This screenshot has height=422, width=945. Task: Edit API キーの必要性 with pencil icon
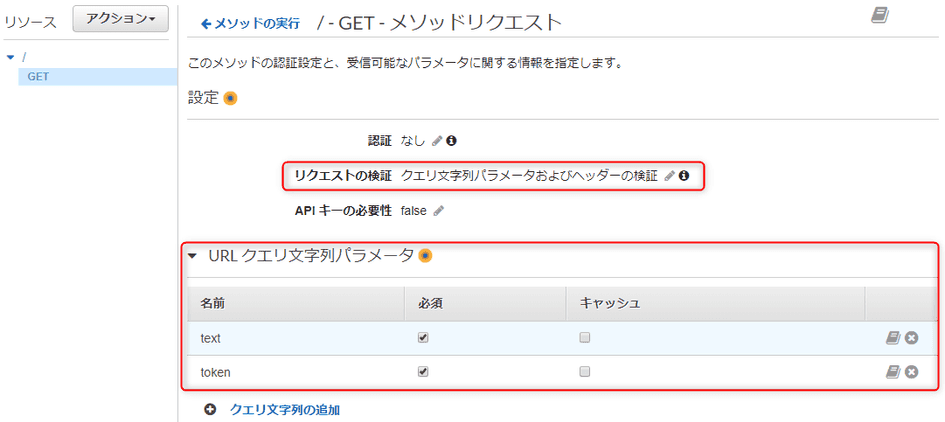point(439,211)
